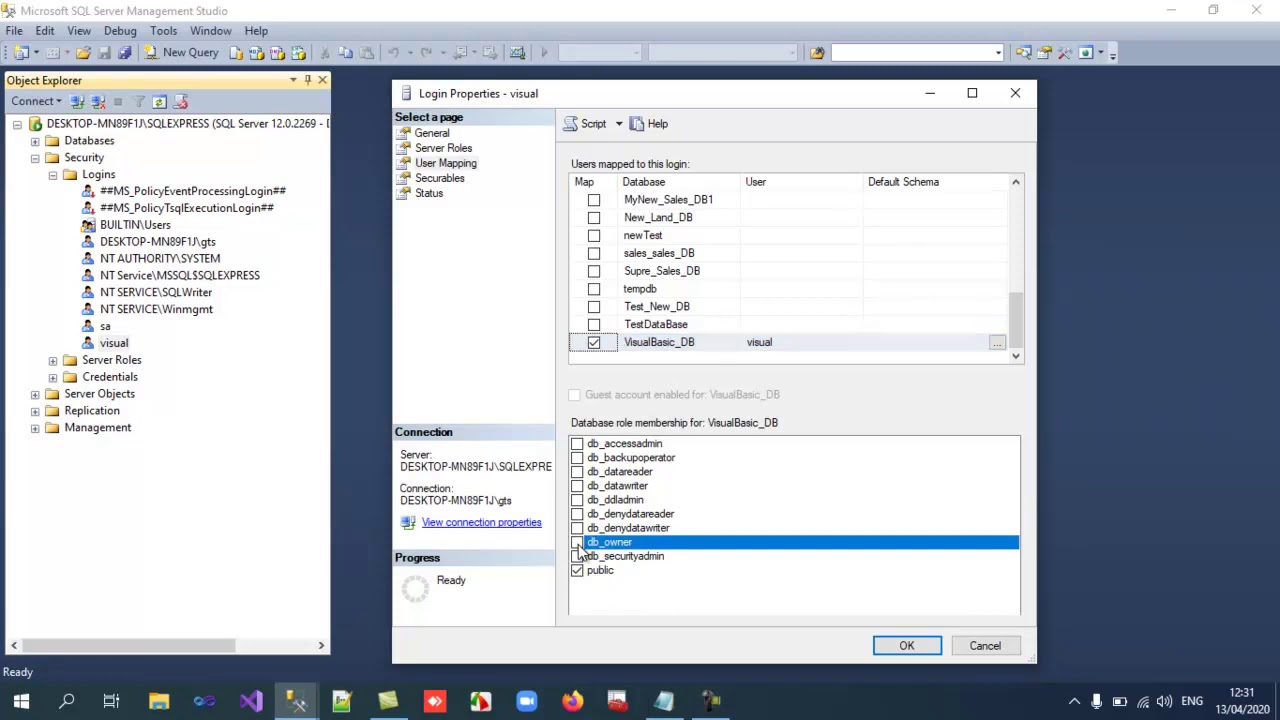Click the Disconnect icon in Object Explorer
Screen dimensions: 1280x720
tap(98, 101)
